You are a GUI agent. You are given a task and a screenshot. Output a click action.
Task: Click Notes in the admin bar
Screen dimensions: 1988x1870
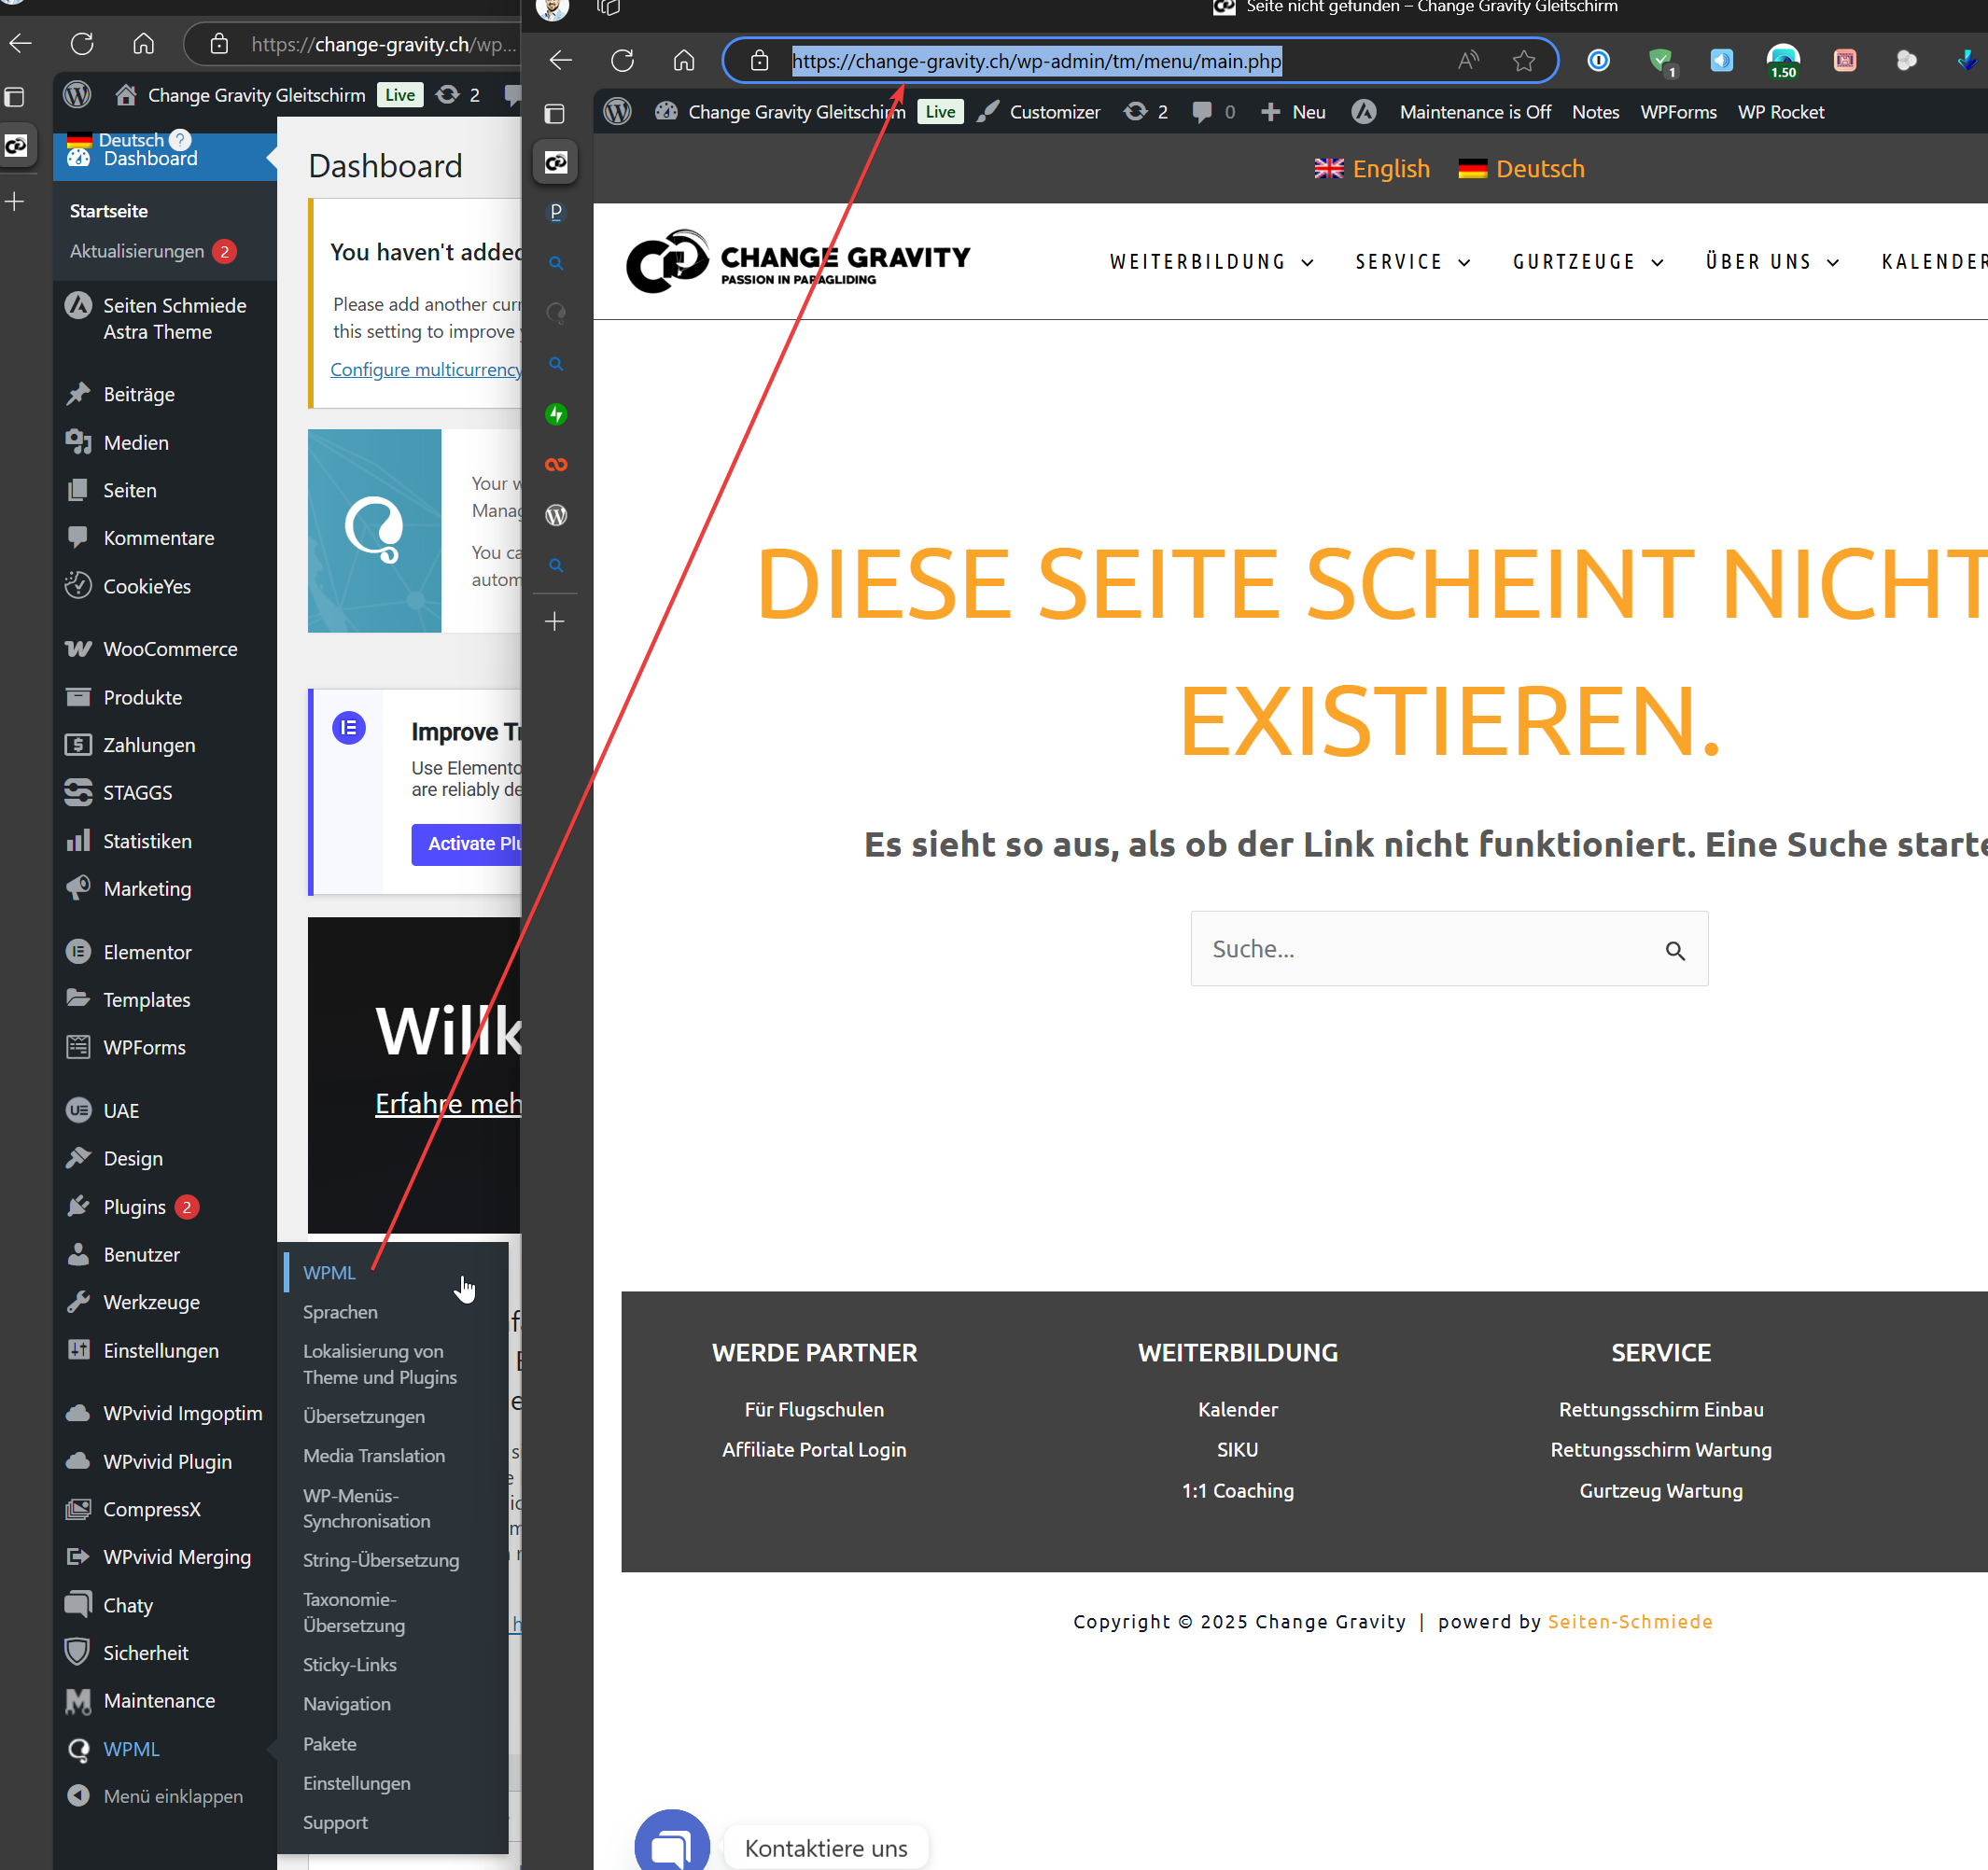pos(1595,112)
